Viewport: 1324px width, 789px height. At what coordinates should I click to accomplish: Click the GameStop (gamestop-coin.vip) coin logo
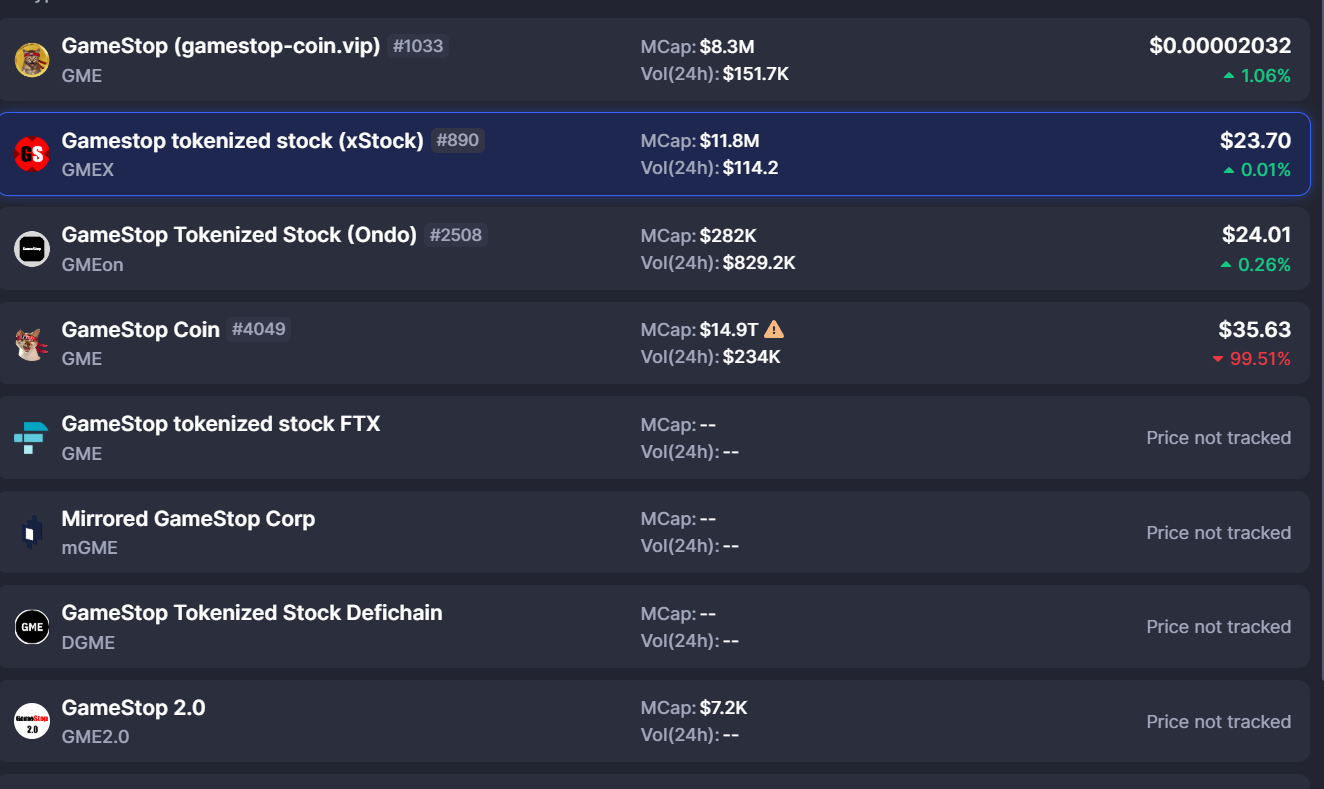click(32, 60)
